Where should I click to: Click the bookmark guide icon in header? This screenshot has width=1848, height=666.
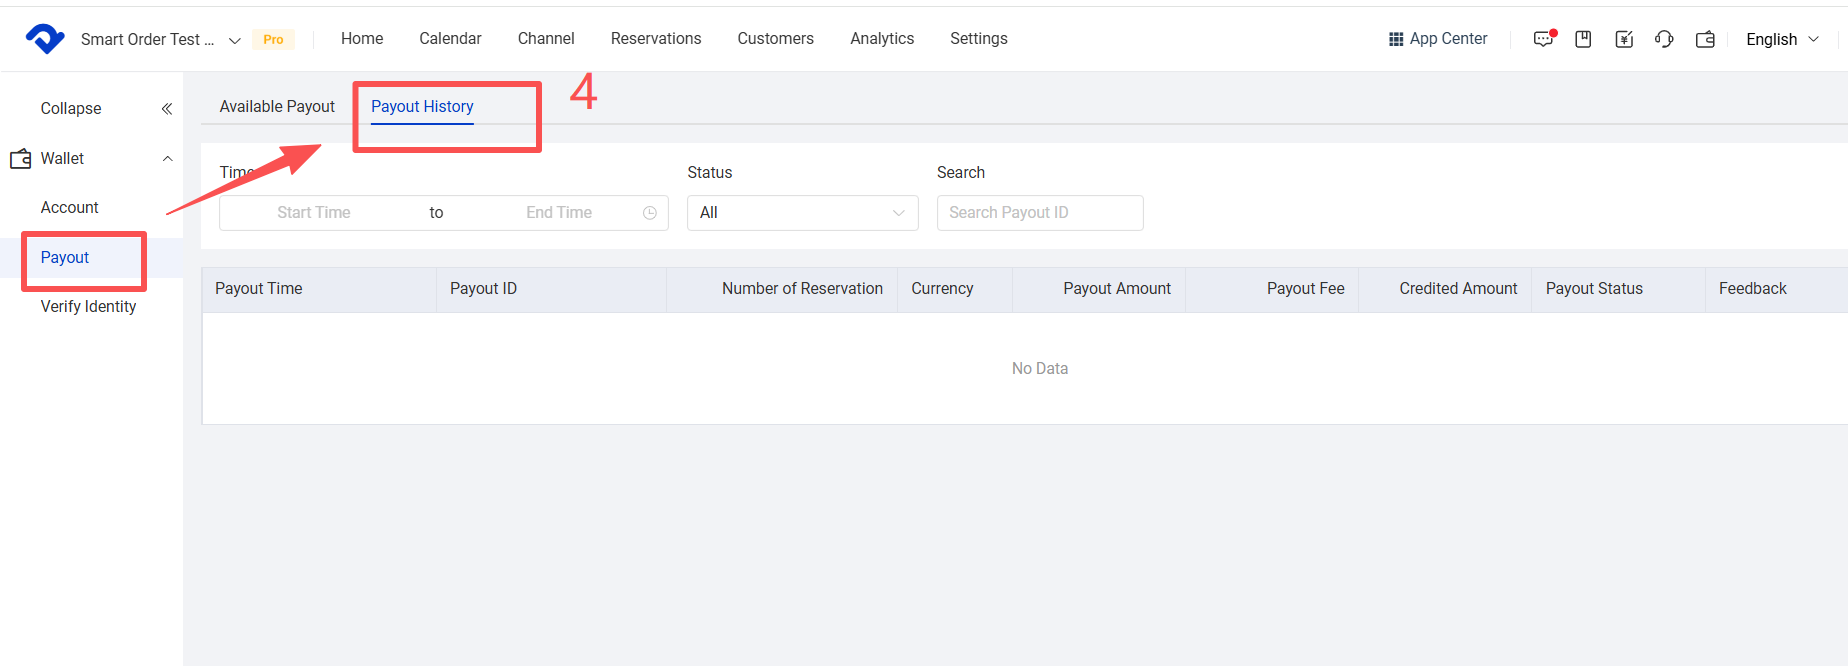click(1583, 39)
